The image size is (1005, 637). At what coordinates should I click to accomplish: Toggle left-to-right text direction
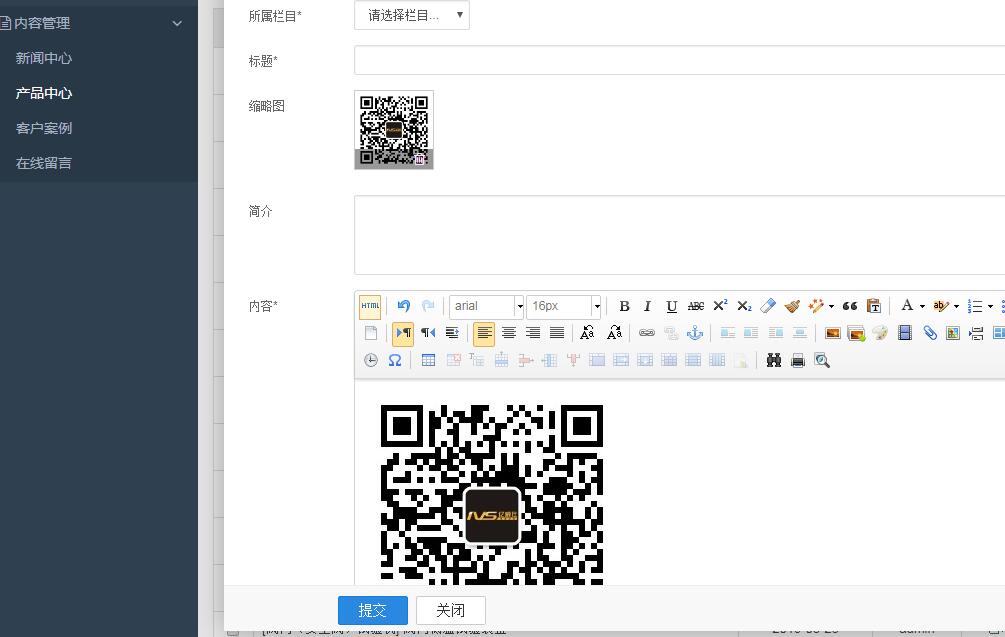tap(403, 333)
